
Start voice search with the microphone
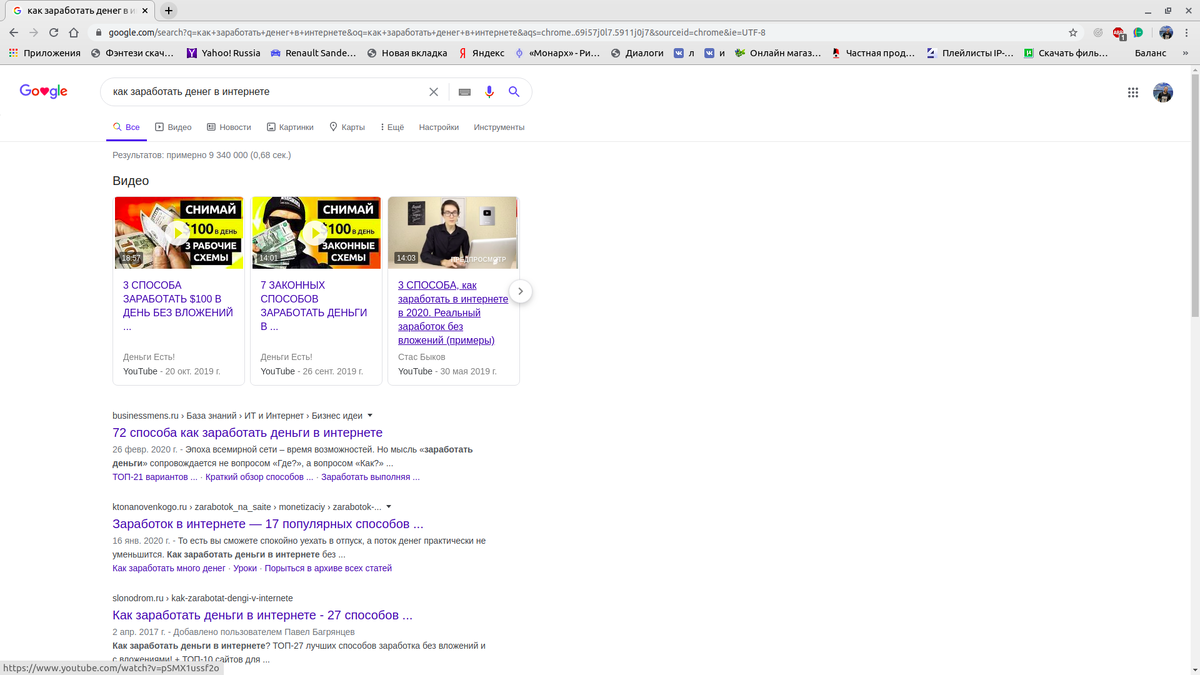pyautogui.click(x=489, y=91)
